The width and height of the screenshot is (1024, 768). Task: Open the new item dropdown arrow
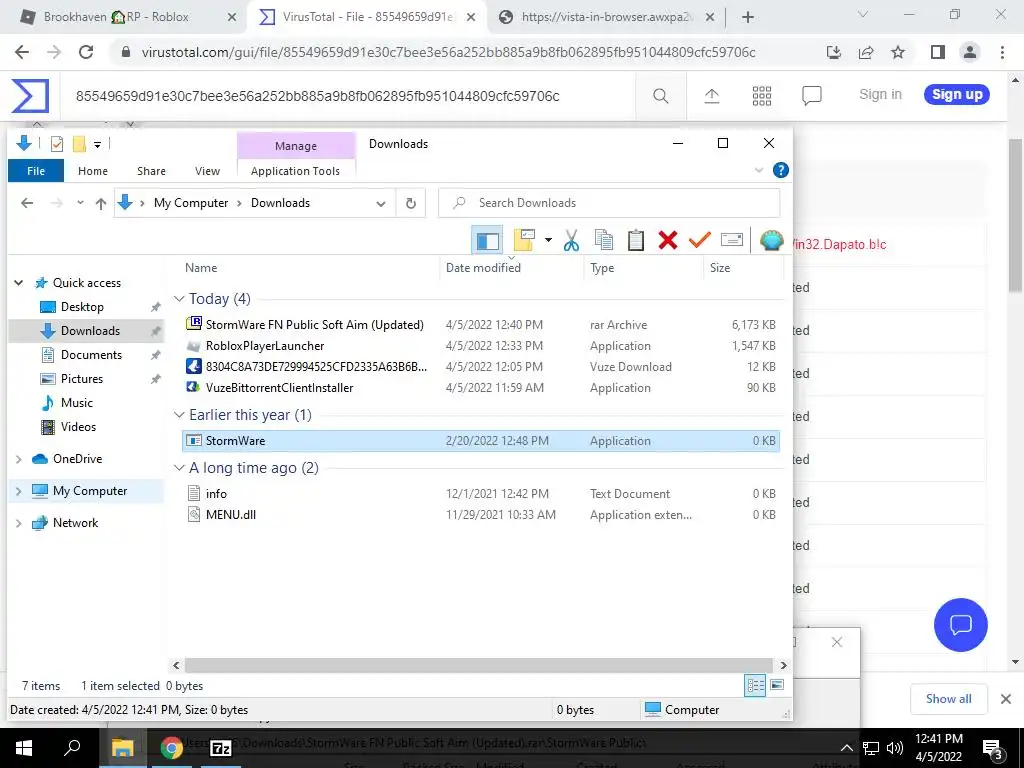click(549, 240)
